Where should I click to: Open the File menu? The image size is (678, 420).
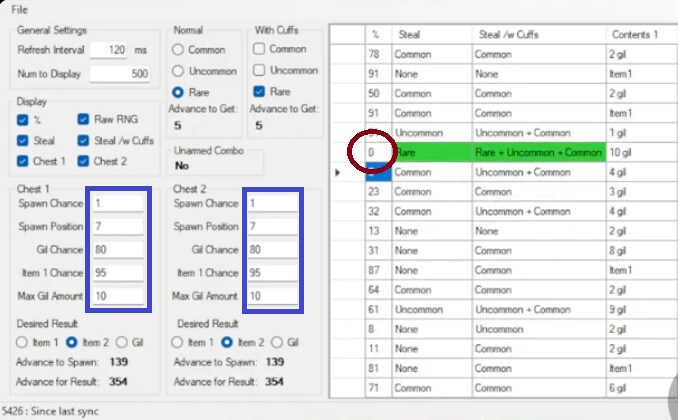click(x=19, y=9)
